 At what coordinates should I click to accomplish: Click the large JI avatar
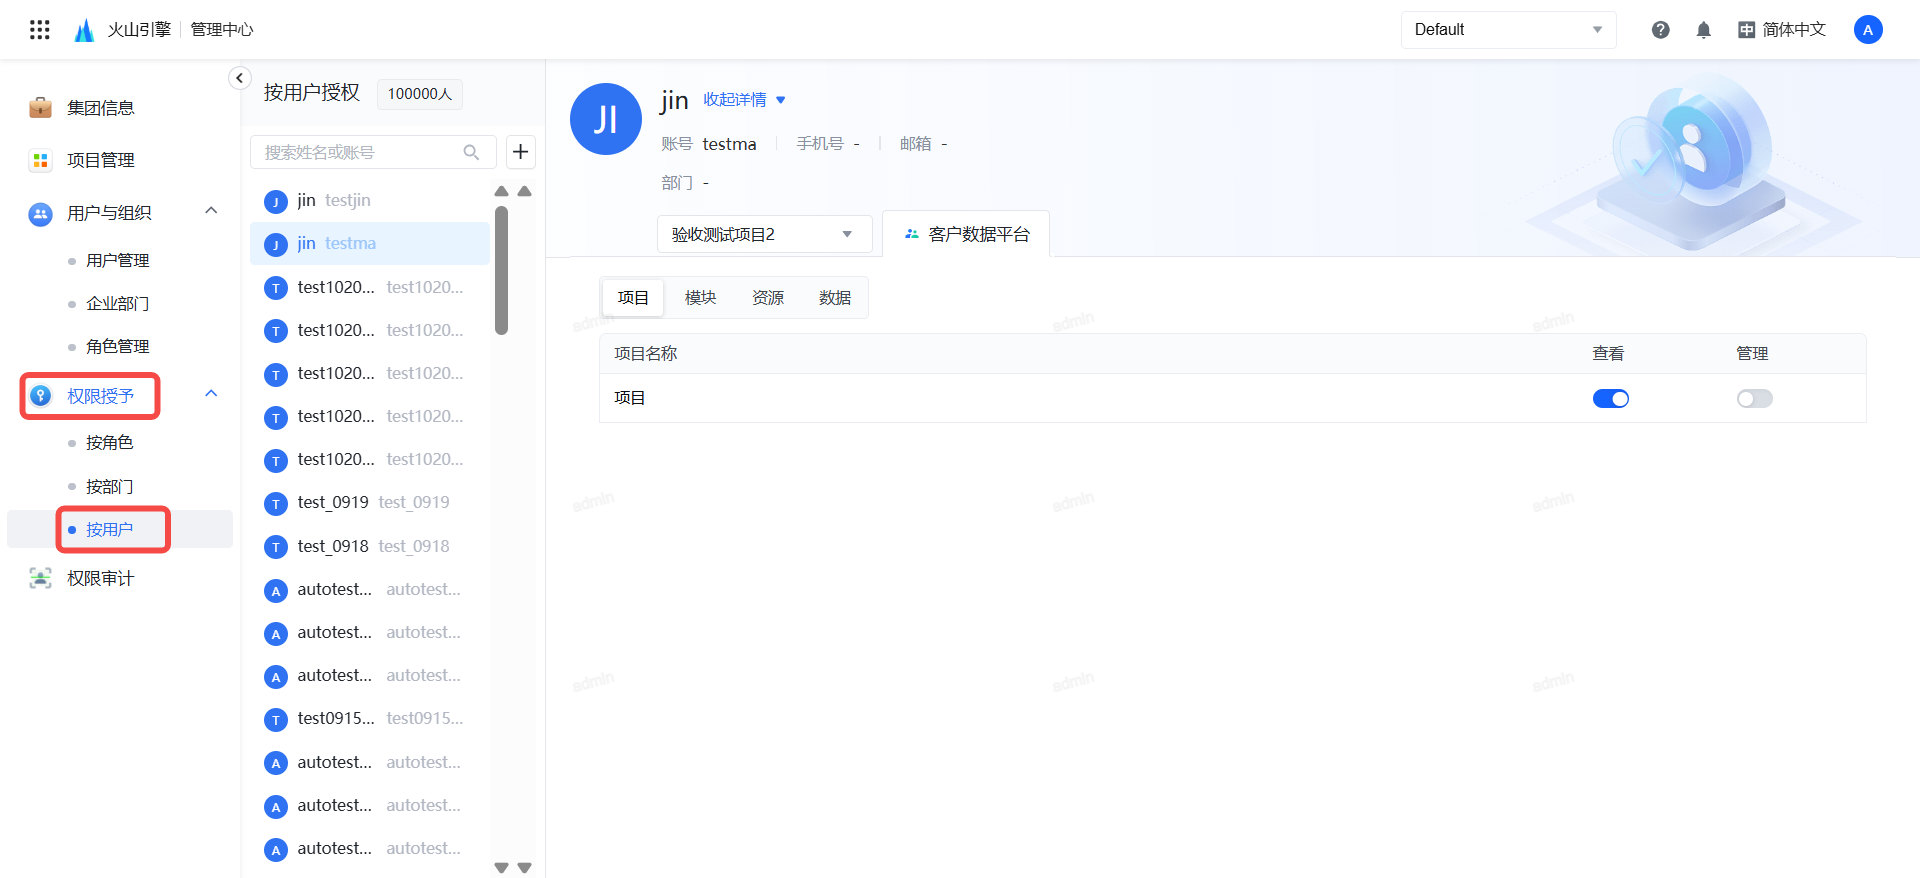[x=606, y=119]
